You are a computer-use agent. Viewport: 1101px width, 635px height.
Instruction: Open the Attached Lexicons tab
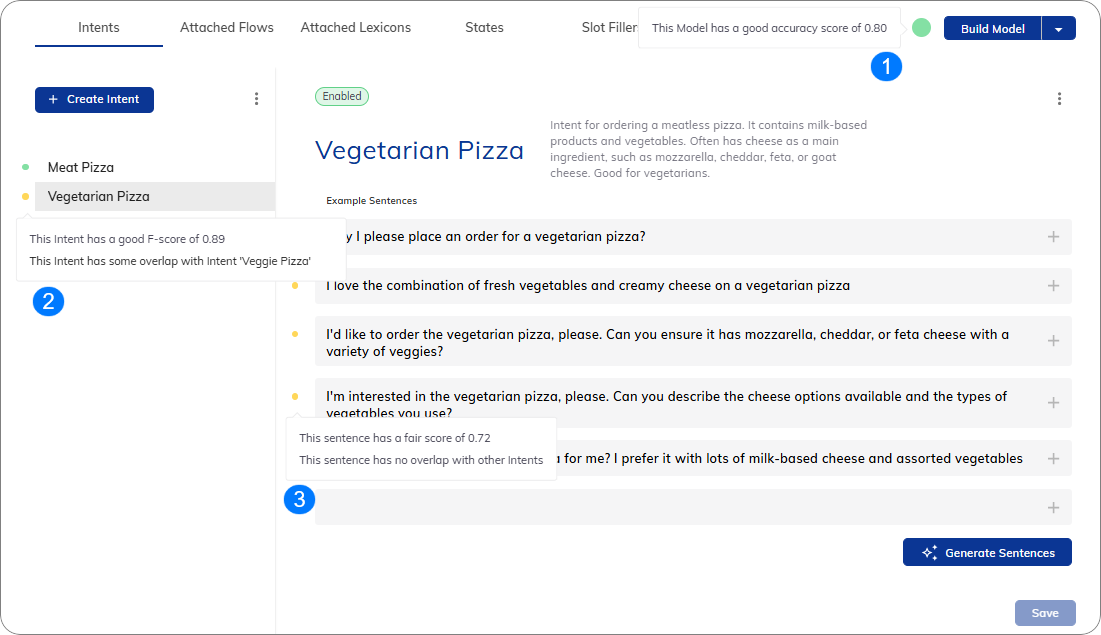click(x=355, y=27)
